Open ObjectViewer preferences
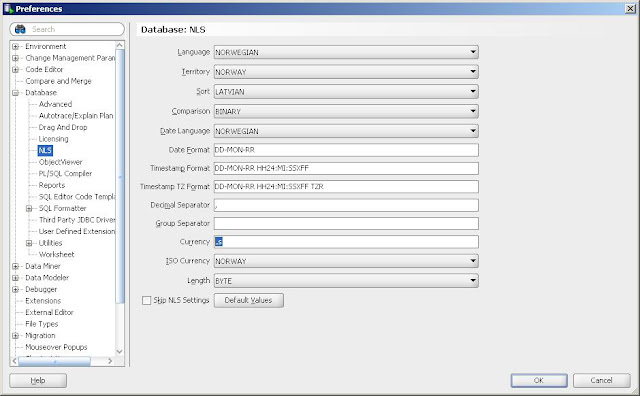The image size is (640, 396). 60,162
